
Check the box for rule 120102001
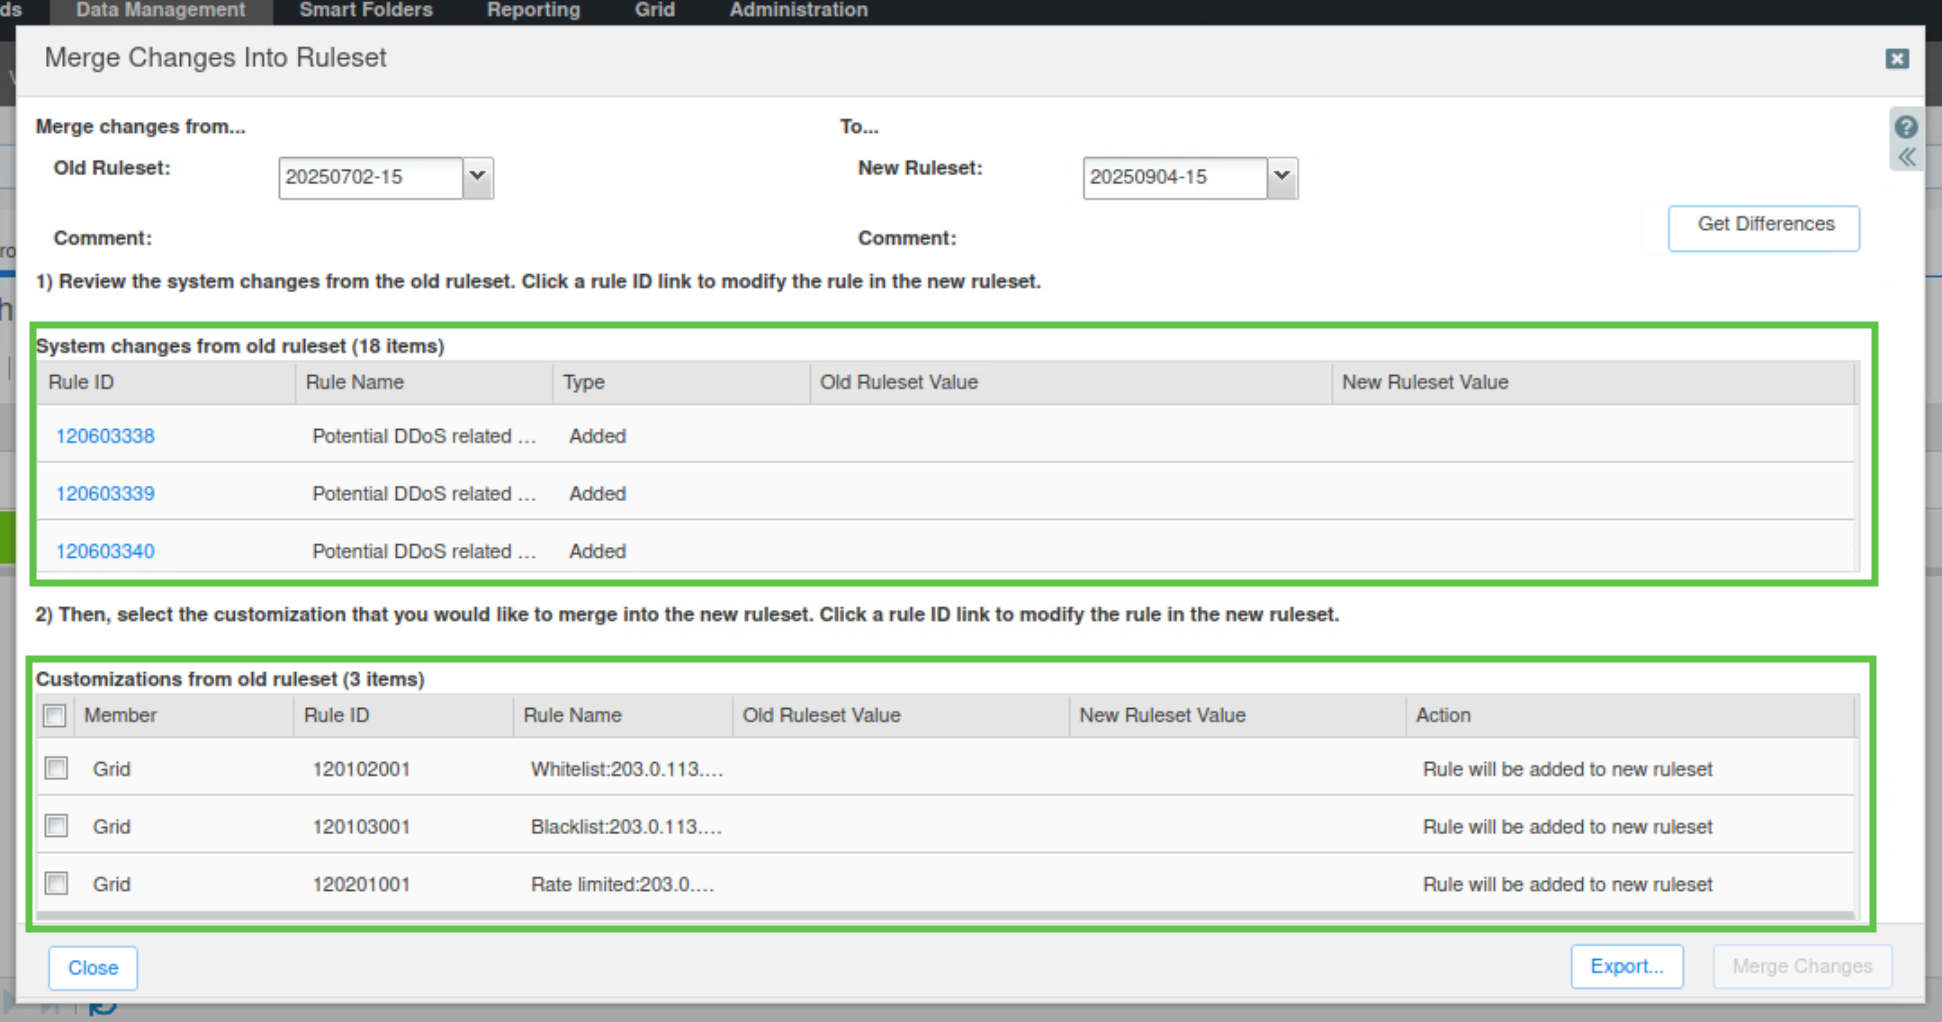click(x=57, y=769)
